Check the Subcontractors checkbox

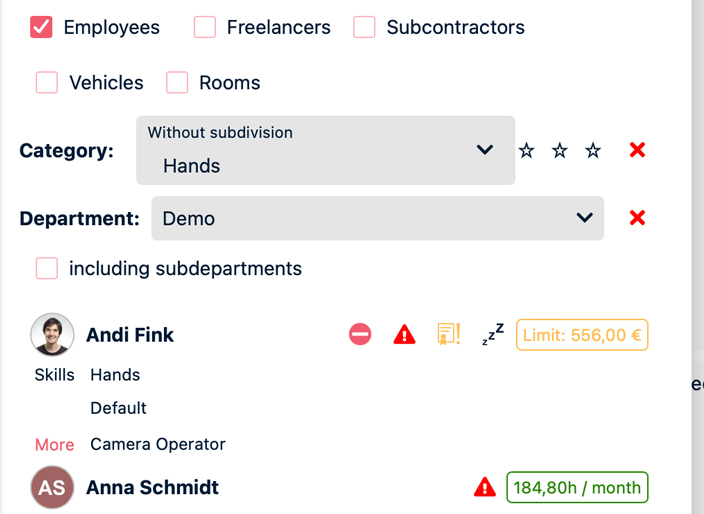364,27
